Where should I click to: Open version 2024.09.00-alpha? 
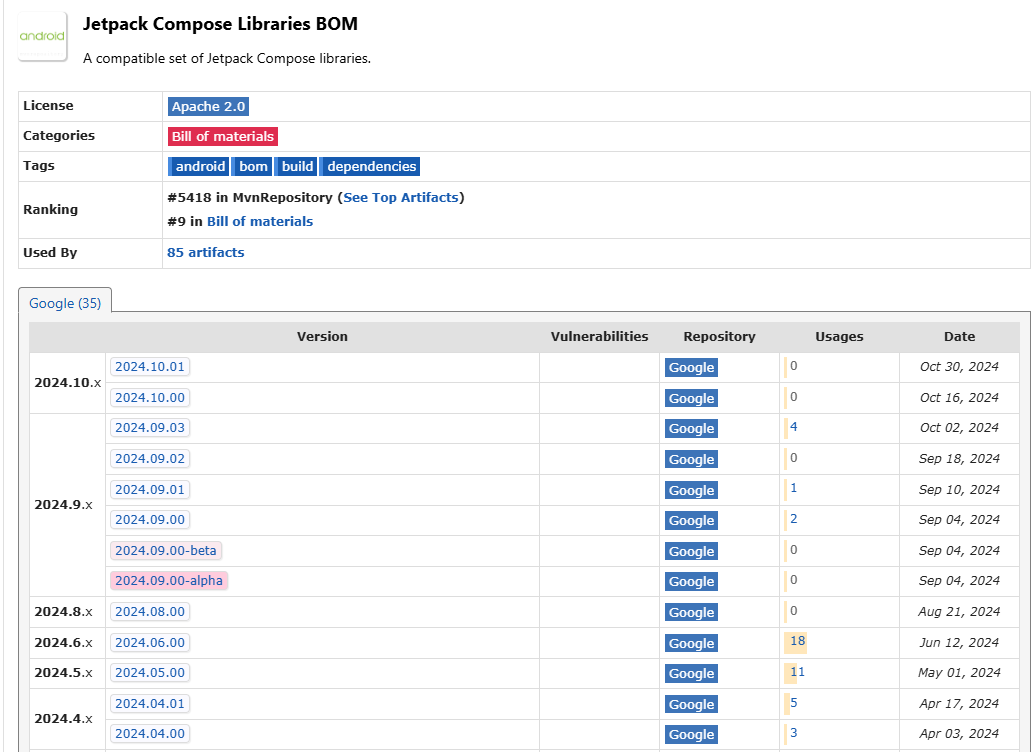pyautogui.click(x=169, y=580)
